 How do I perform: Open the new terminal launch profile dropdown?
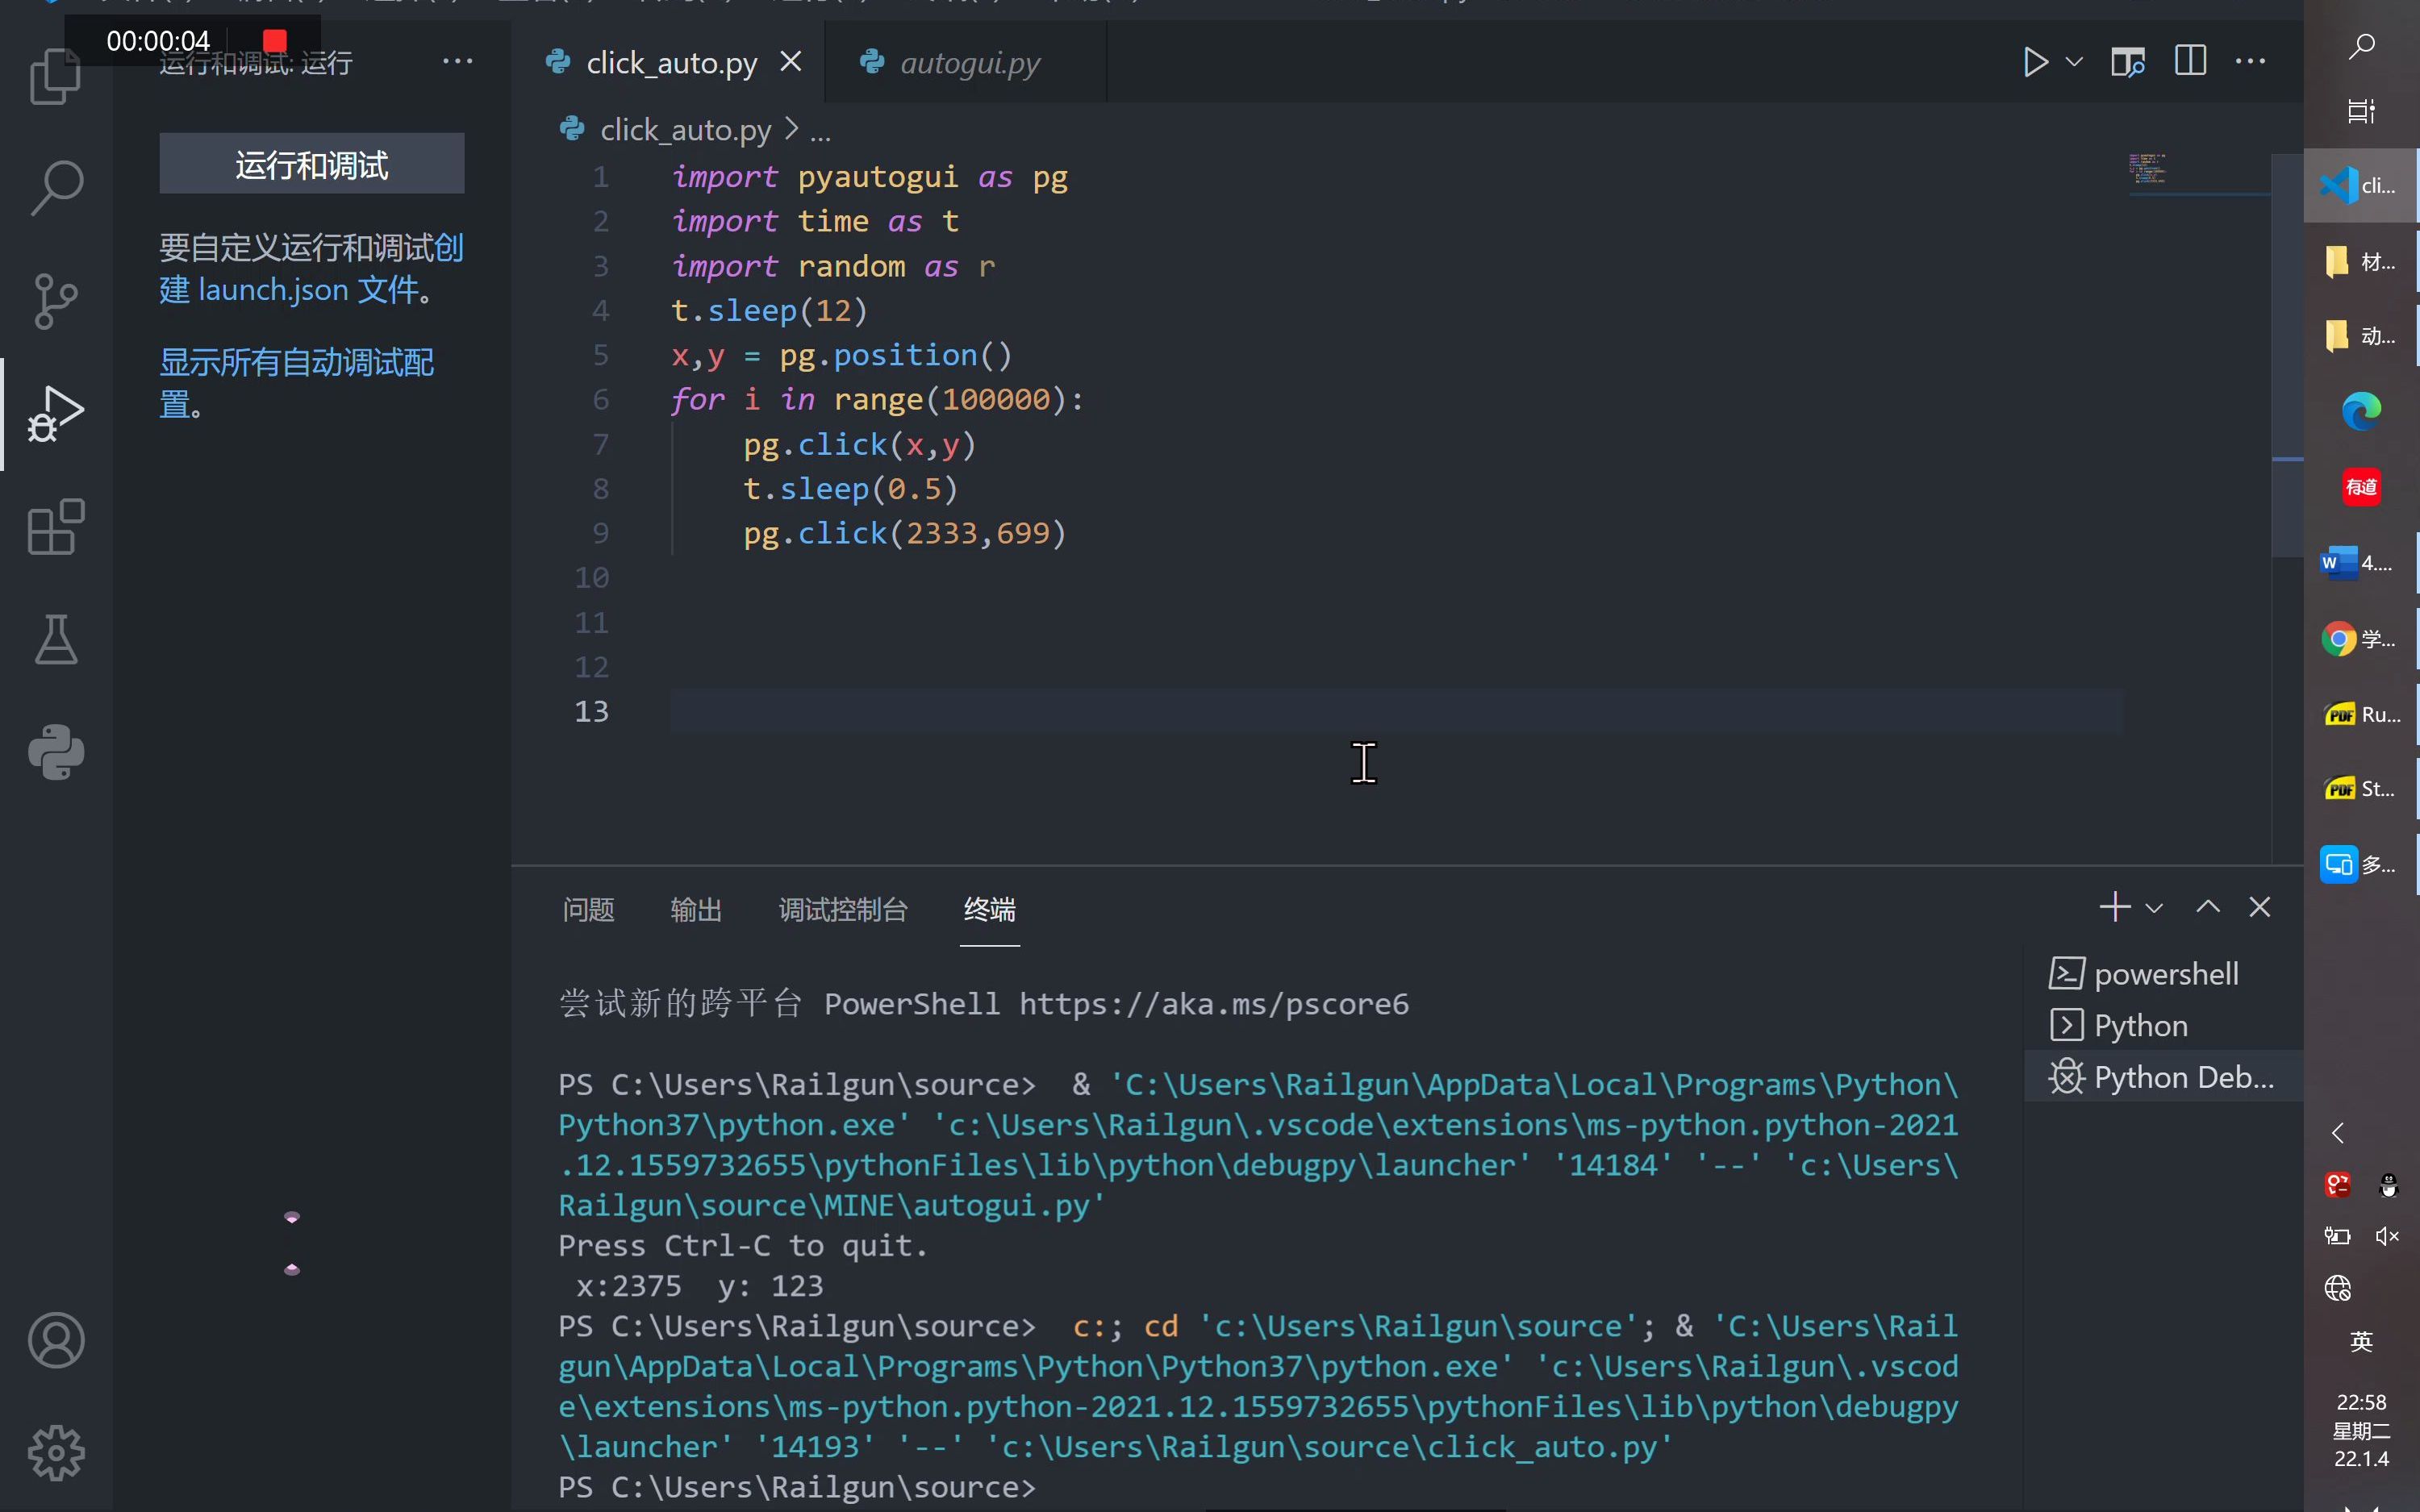click(x=2154, y=908)
